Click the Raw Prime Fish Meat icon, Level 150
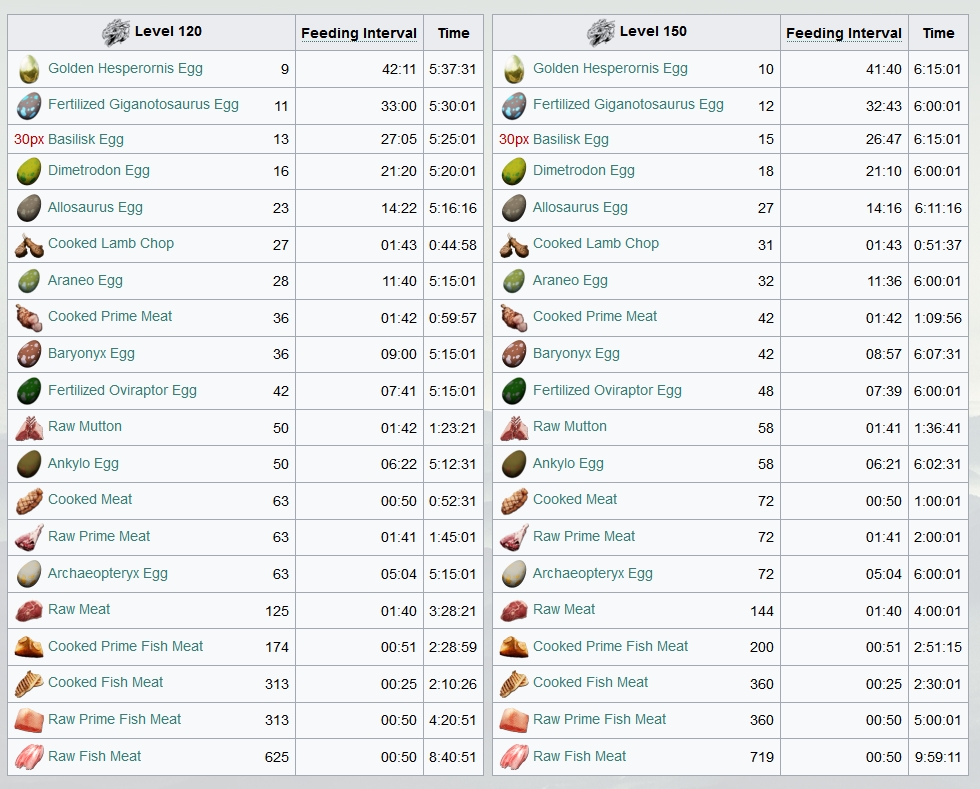The height and width of the screenshot is (789, 980). [514, 720]
